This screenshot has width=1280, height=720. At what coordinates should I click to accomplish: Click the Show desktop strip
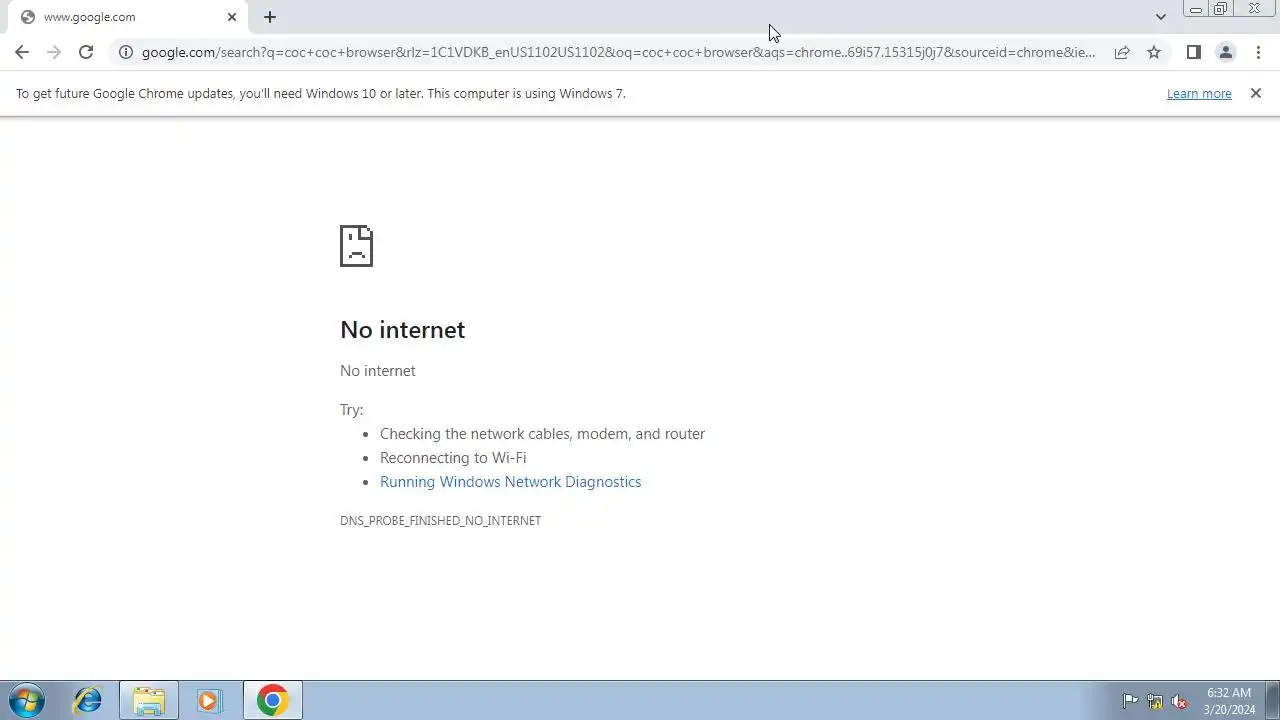[1272, 701]
